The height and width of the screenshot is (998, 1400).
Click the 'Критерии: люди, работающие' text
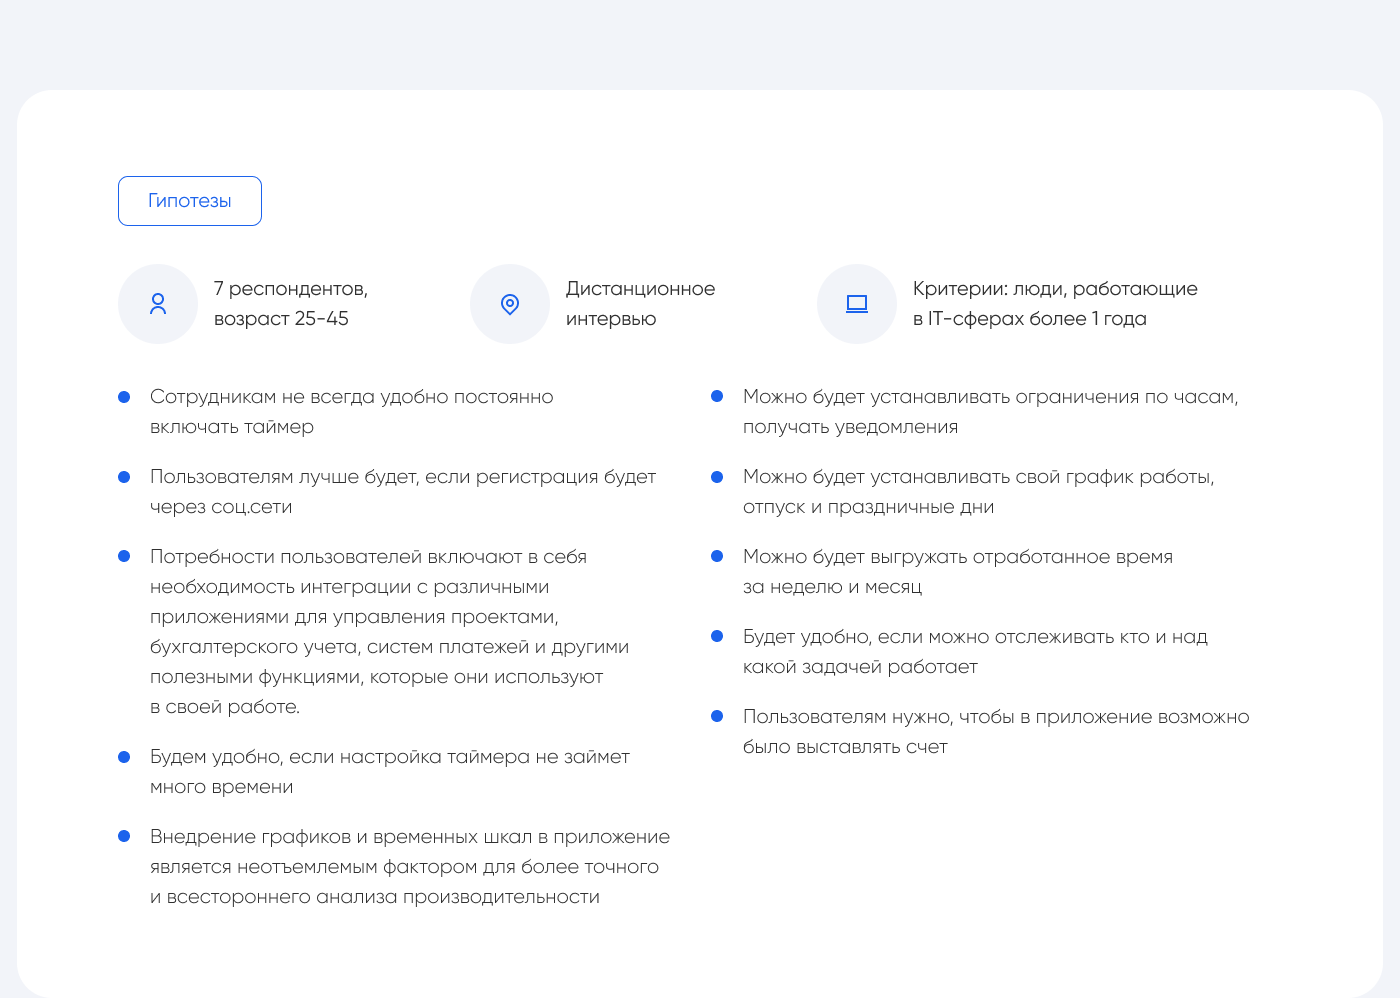pos(1054,289)
